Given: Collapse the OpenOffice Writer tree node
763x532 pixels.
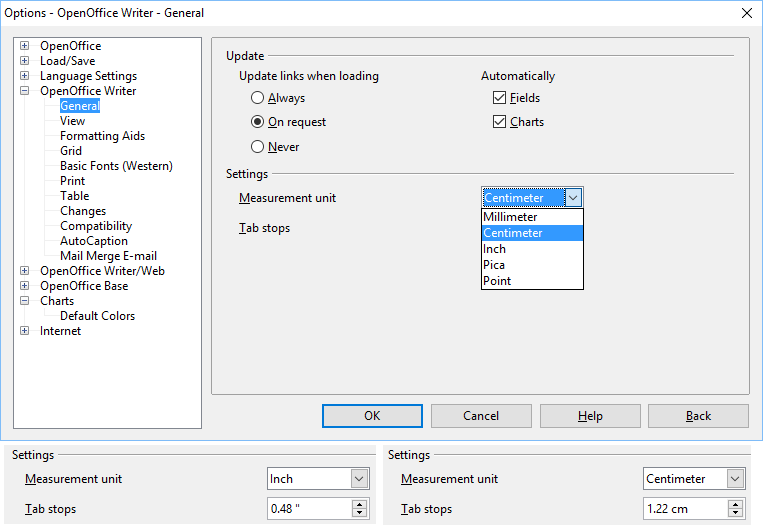Looking at the screenshot, I should click(x=25, y=91).
